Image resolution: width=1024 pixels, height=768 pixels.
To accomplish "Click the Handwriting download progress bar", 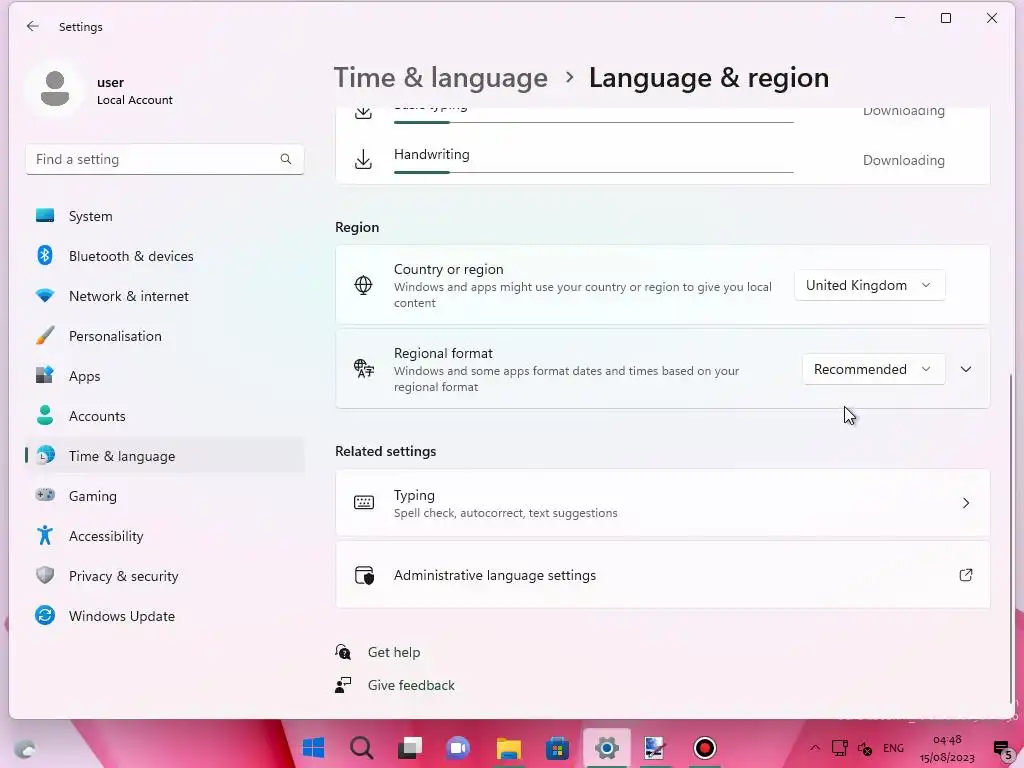I will point(594,172).
